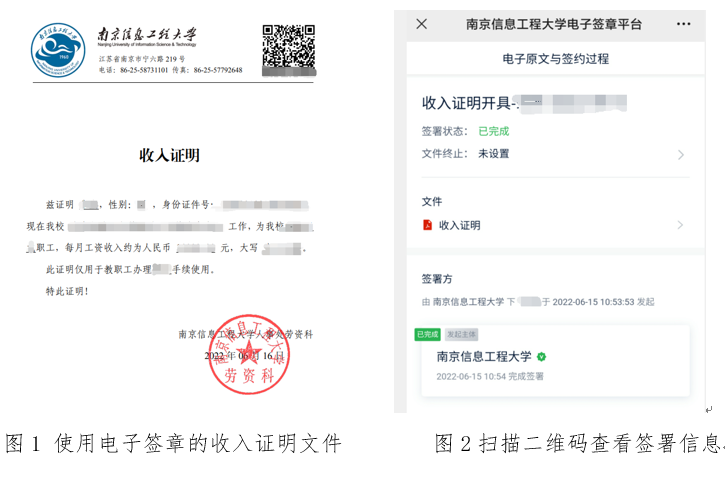Click the green verified badge beside signer name

point(541,356)
